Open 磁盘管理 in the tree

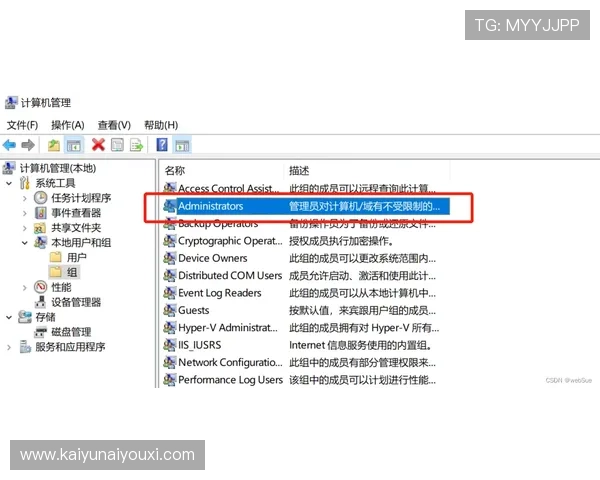[71, 332]
